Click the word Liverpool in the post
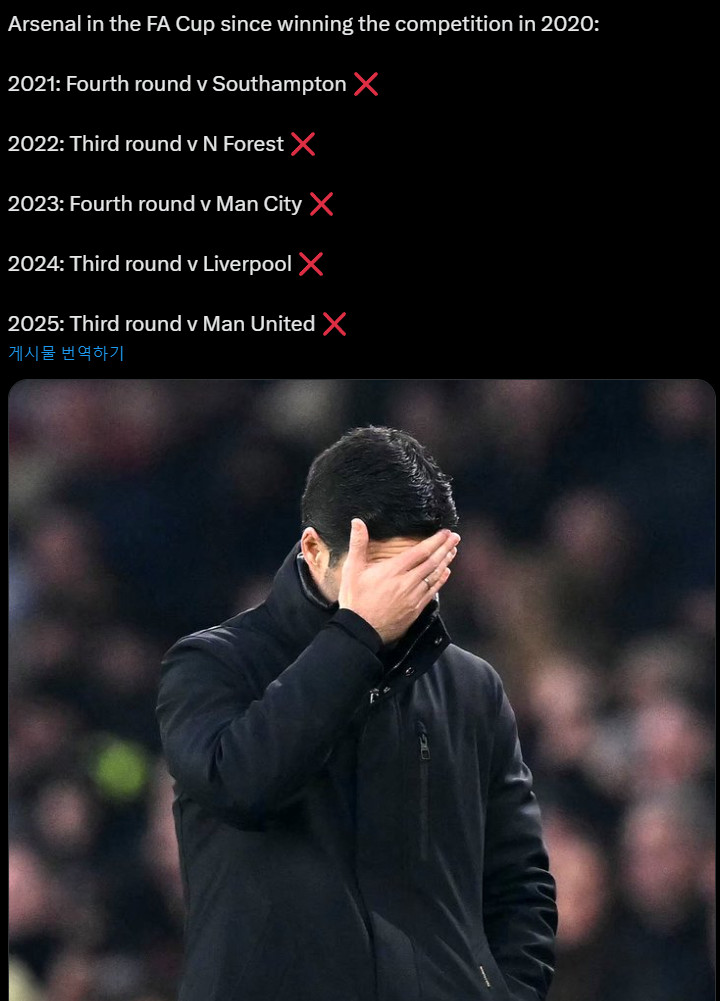This screenshot has height=1001, width=720. [247, 264]
